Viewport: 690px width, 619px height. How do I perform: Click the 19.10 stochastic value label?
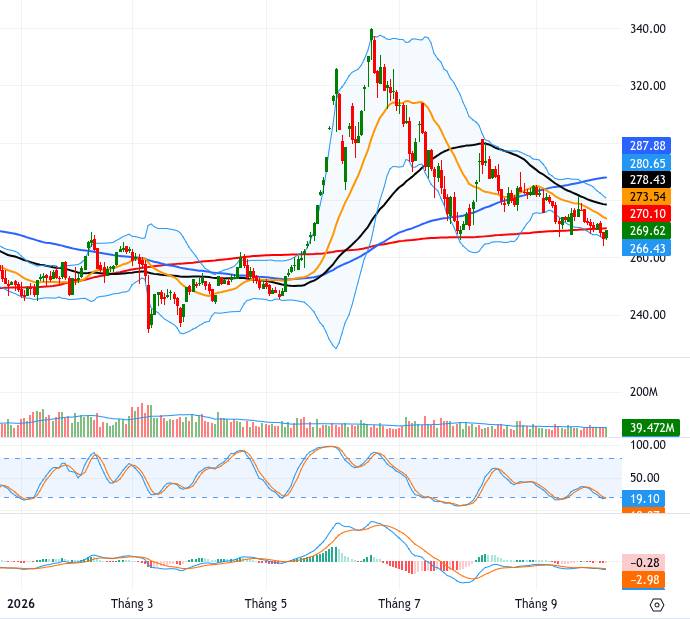point(643,499)
